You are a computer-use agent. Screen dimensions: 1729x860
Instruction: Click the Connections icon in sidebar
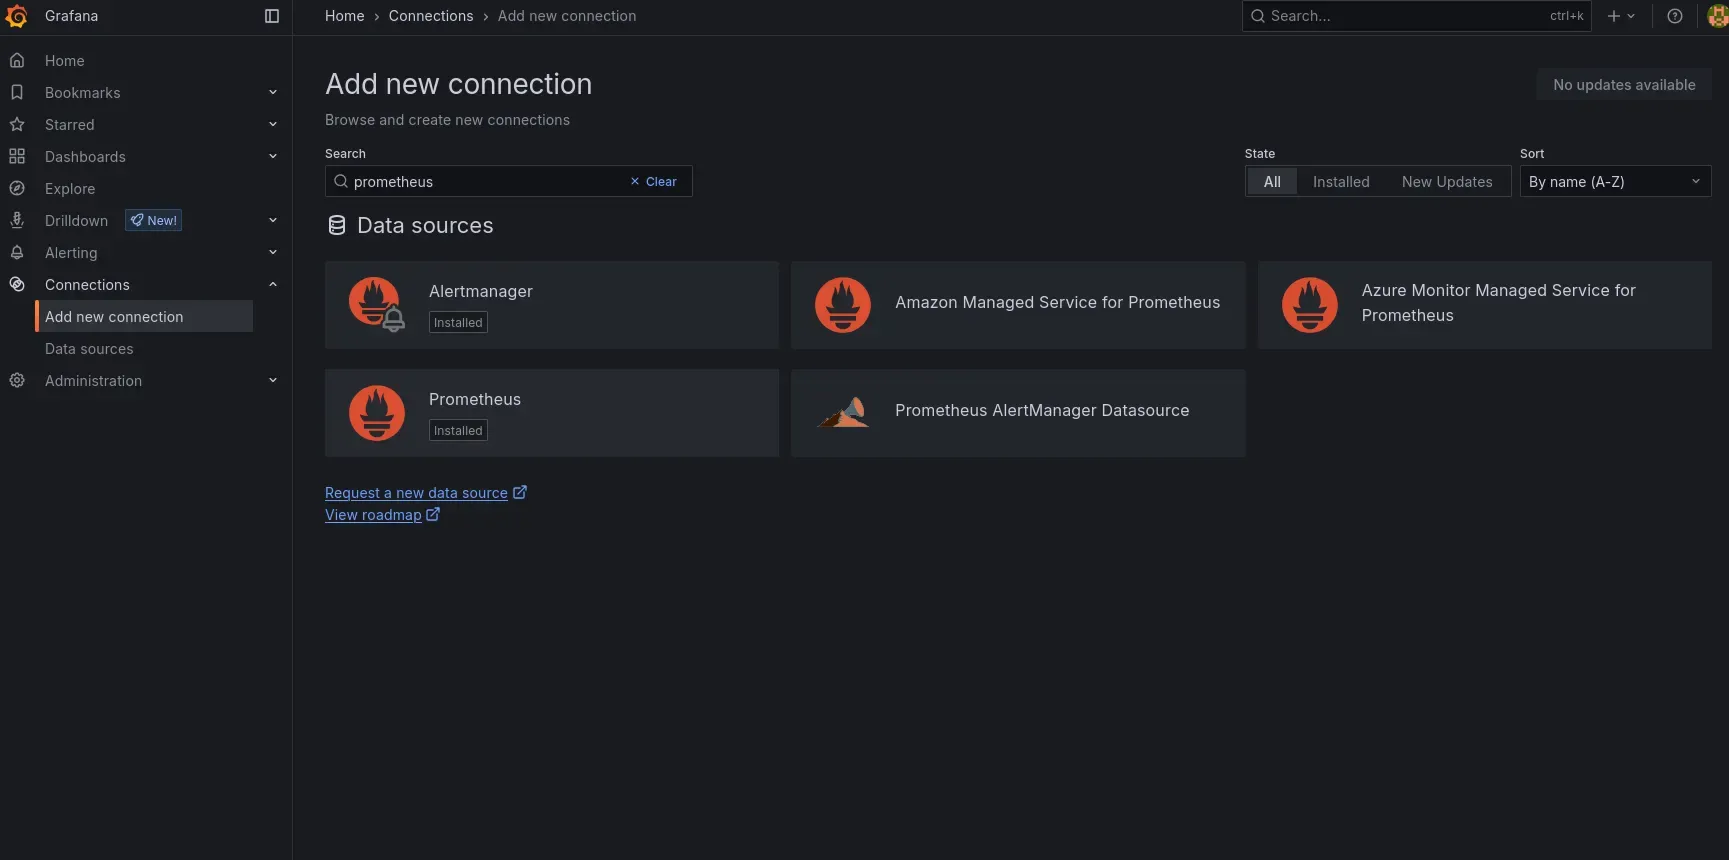(17, 285)
